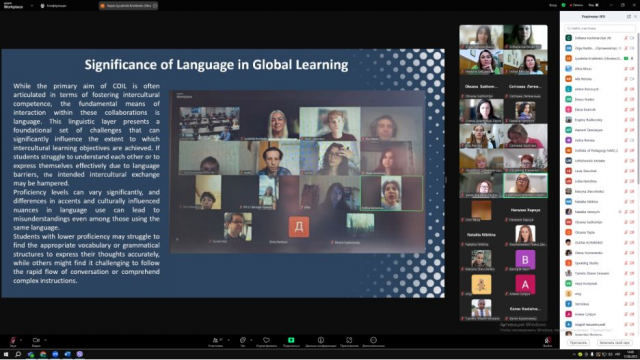The height and width of the screenshot is (360, 640).
Task: Toggle the microphone icon beside Svitlana Kachmarchyk
Action: pyautogui.click(x=626, y=38)
